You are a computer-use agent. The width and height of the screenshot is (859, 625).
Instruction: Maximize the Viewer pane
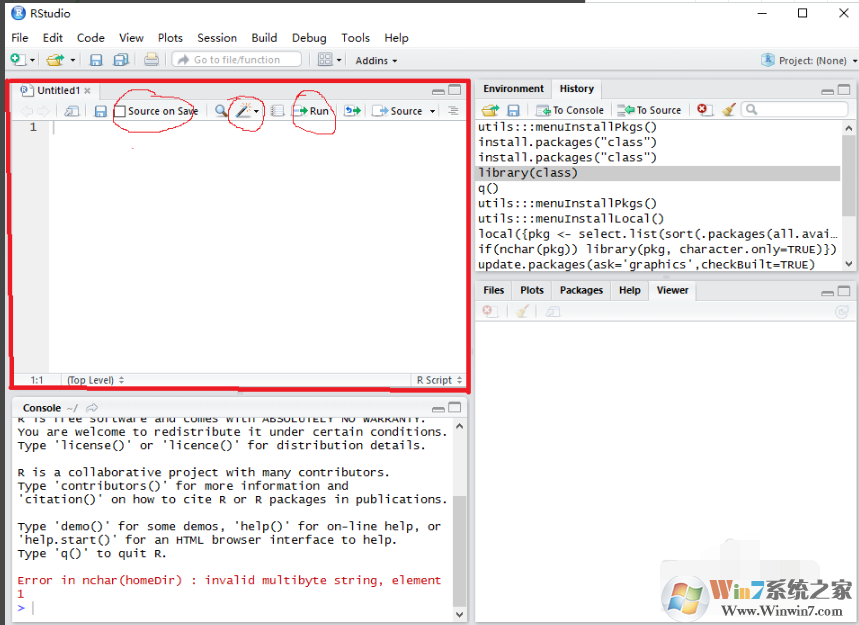tap(844, 291)
